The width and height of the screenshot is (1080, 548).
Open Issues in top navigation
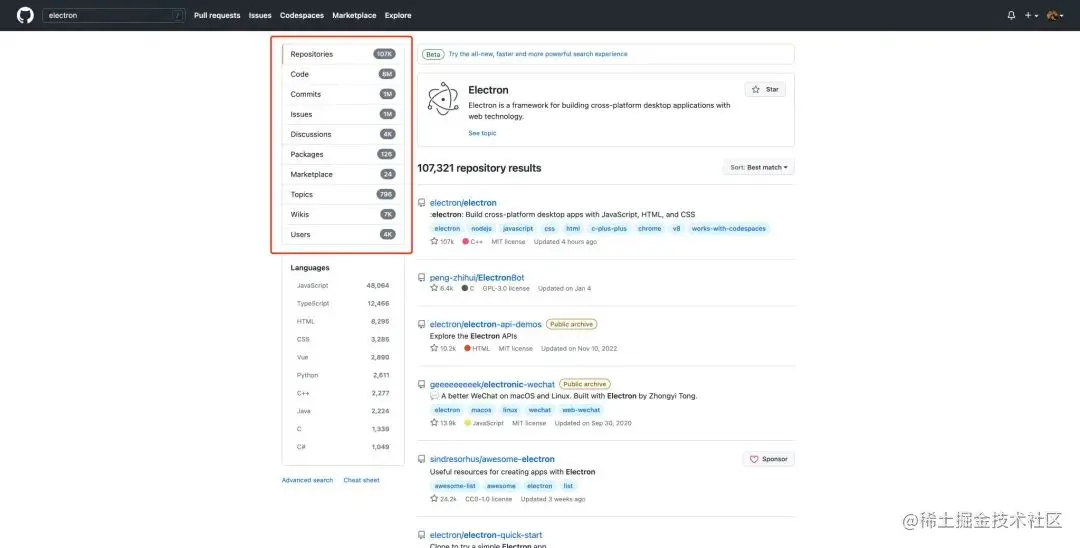[x=260, y=15]
